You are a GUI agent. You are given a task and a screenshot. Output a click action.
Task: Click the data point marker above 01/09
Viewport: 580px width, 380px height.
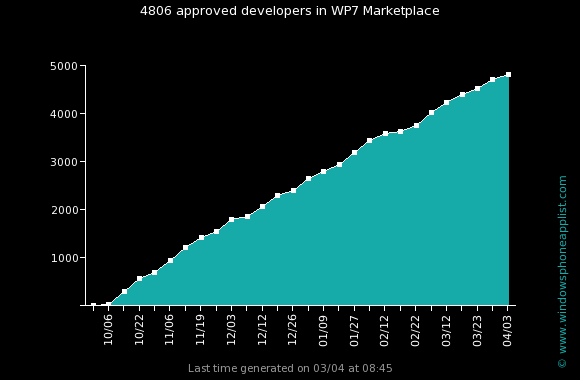(324, 171)
